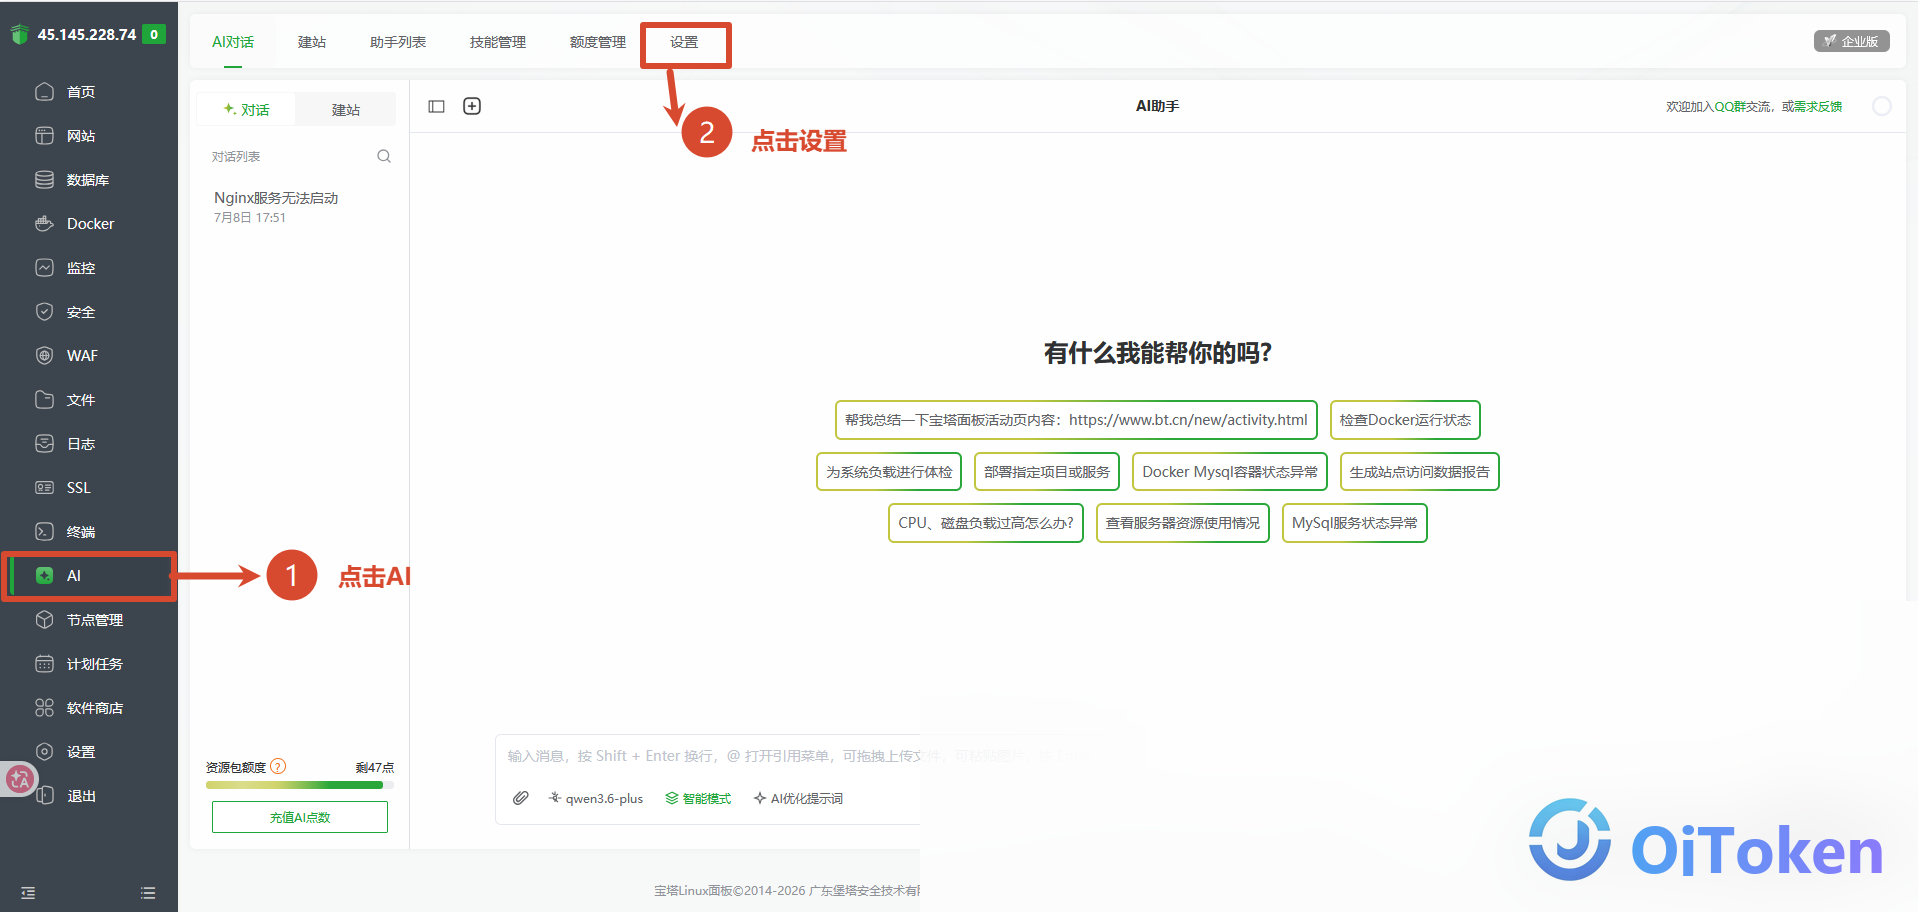Open the WAF globe icon
1918x912 pixels.
pyautogui.click(x=44, y=356)
